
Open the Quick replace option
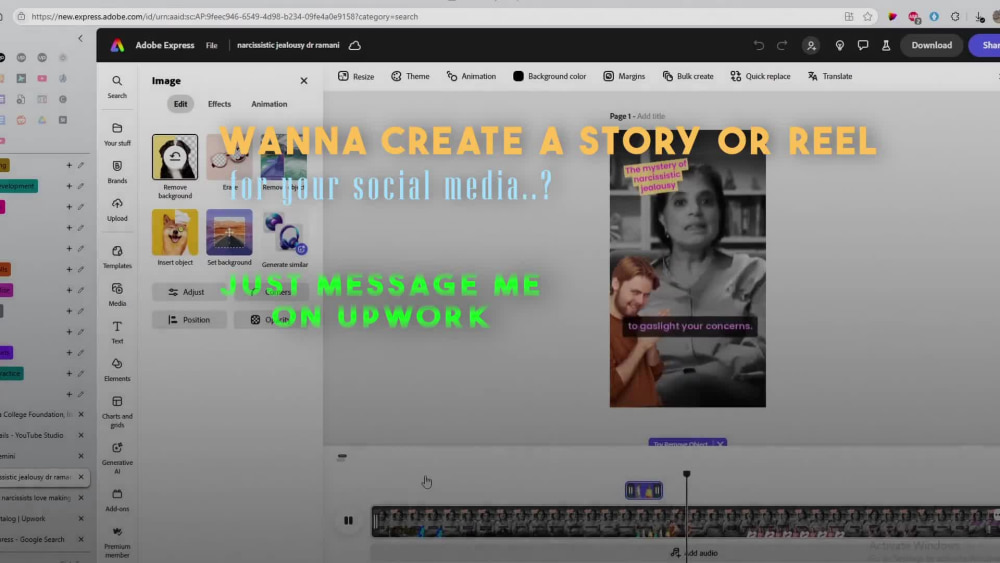tap(760, 76)
